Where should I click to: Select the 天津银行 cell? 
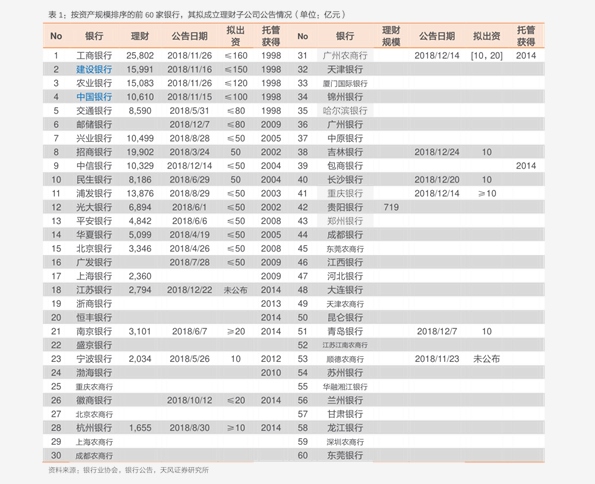point(345,69)
